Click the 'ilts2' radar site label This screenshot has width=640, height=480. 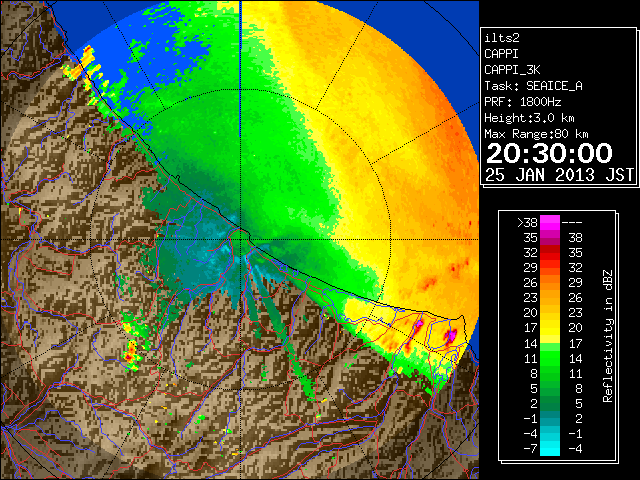click(x=502, y=38)
